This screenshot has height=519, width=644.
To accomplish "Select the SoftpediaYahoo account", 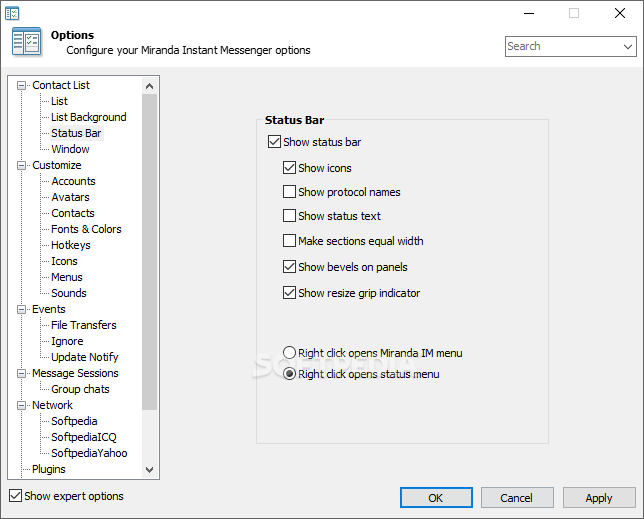I will [x=89, y=453].
